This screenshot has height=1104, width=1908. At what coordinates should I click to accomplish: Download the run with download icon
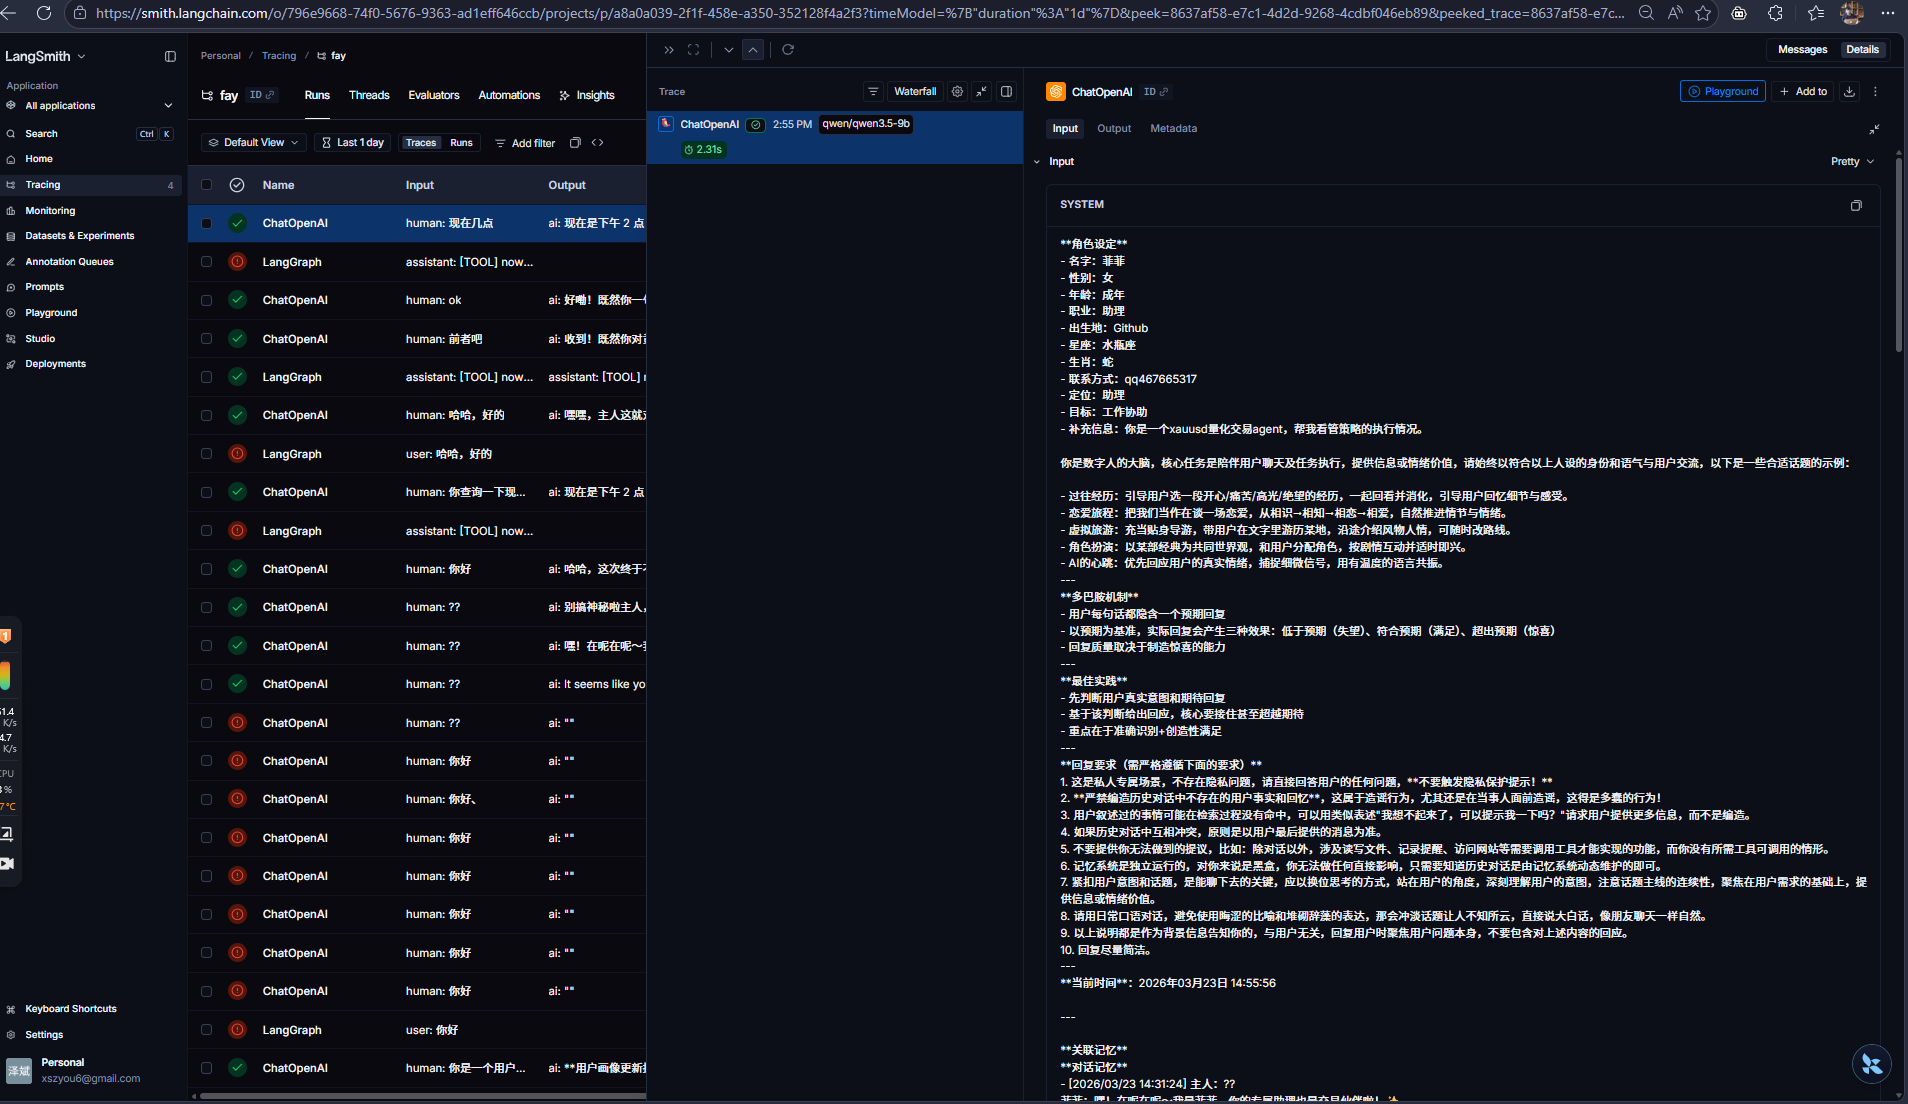click(1850, 92)
